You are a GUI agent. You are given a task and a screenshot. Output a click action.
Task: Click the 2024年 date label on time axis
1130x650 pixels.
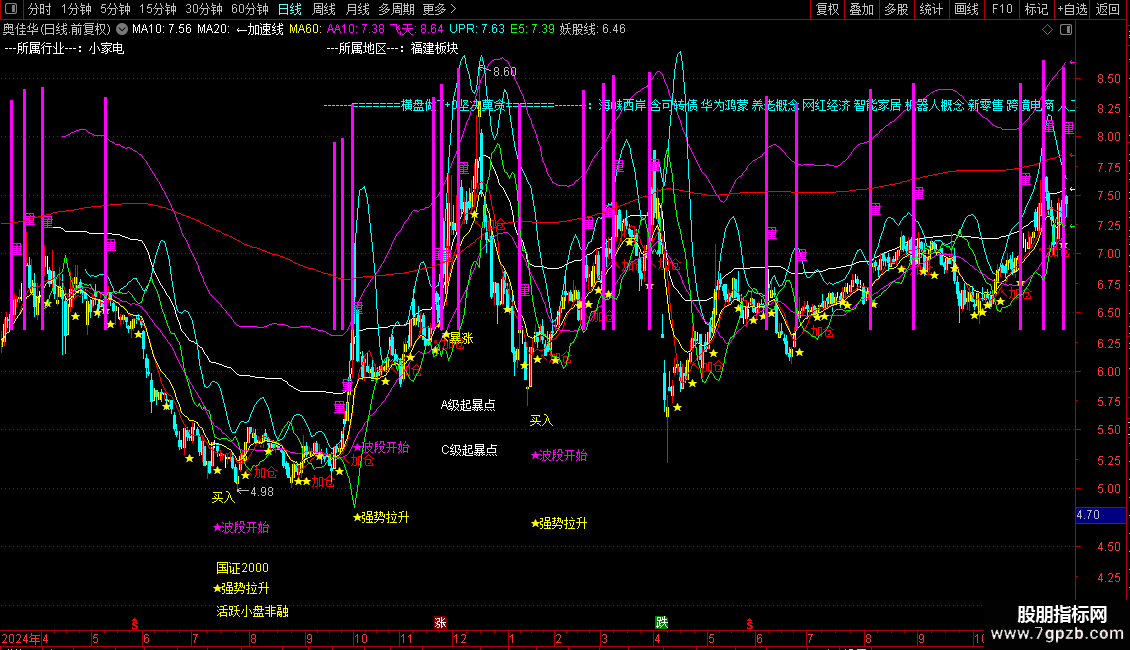(21, 638)
